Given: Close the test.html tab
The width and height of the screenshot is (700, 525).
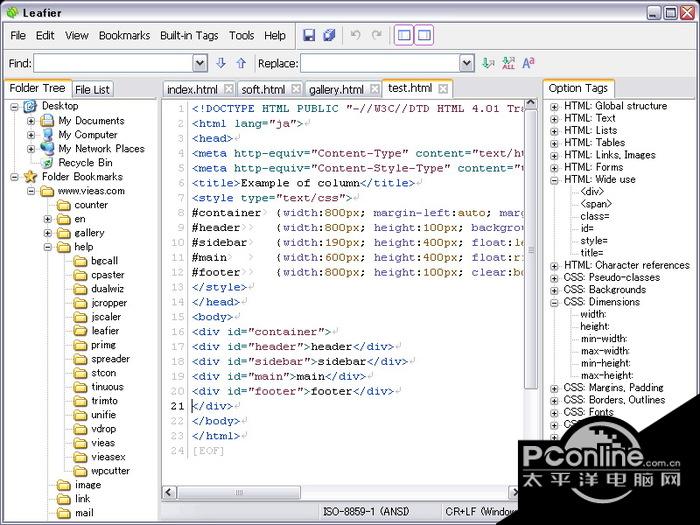Looking at the screenshot, I should pos(443,89).
